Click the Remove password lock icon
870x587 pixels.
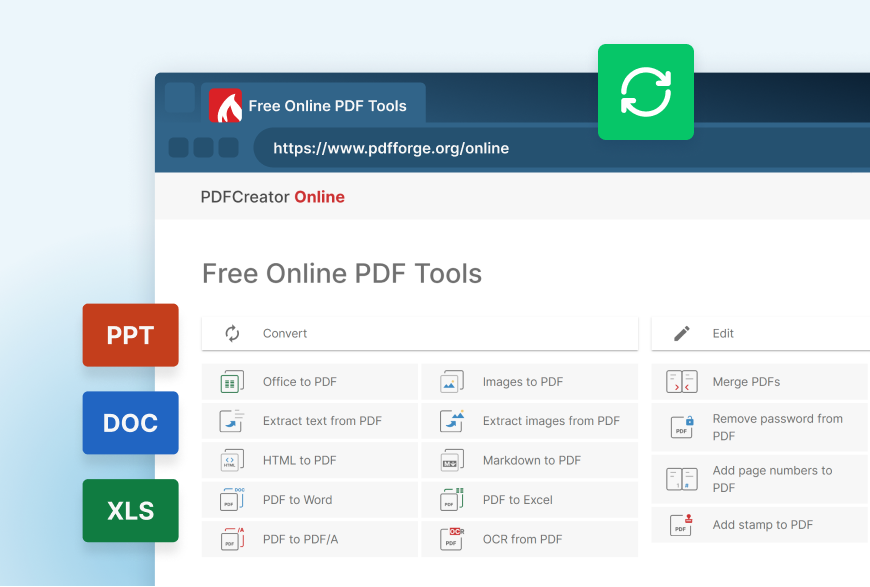(x=682, y=427)
